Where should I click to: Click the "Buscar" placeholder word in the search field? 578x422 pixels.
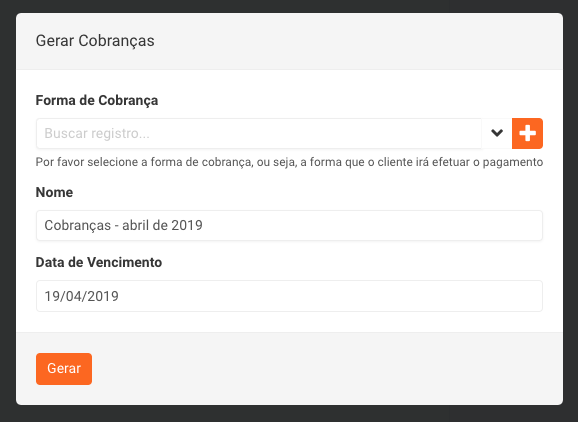click(66, 133)
